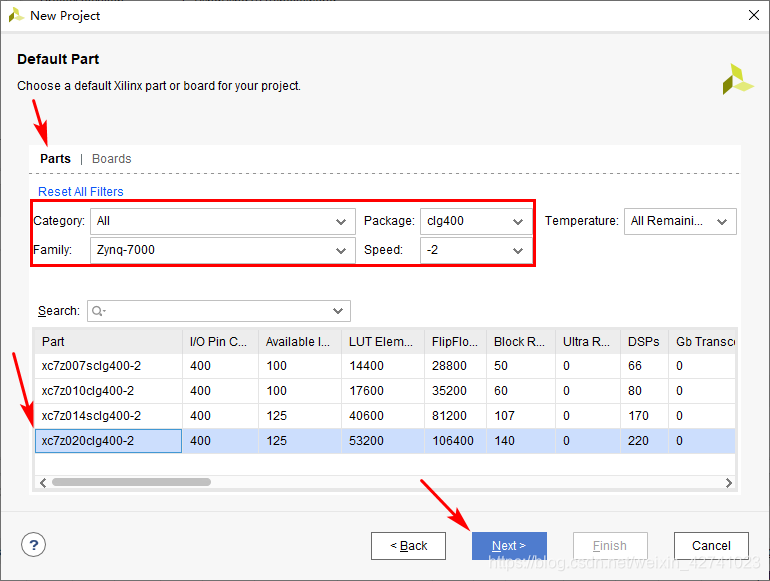Click FlipFlops value 81200
Viewport: 770px width, 581px height.
coord(449,416)
